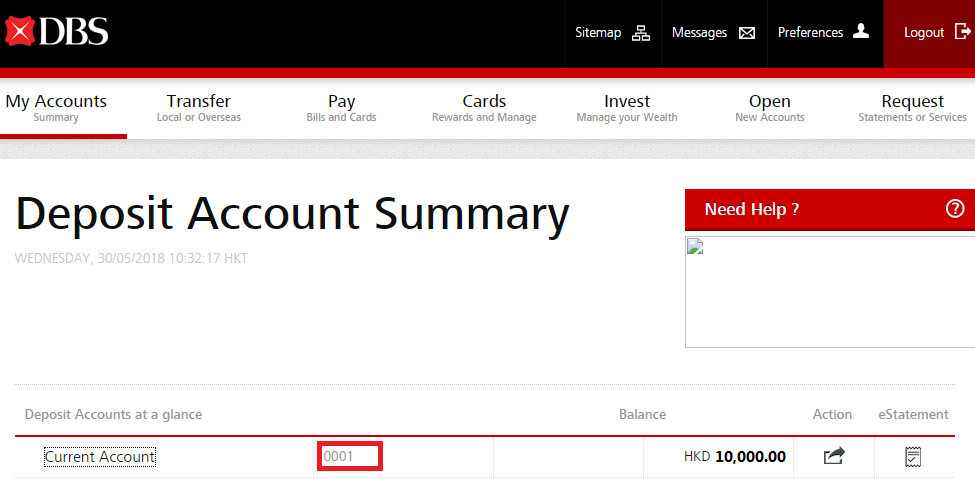Open the Invest Manage your Wealth menu

click(627, 108)
